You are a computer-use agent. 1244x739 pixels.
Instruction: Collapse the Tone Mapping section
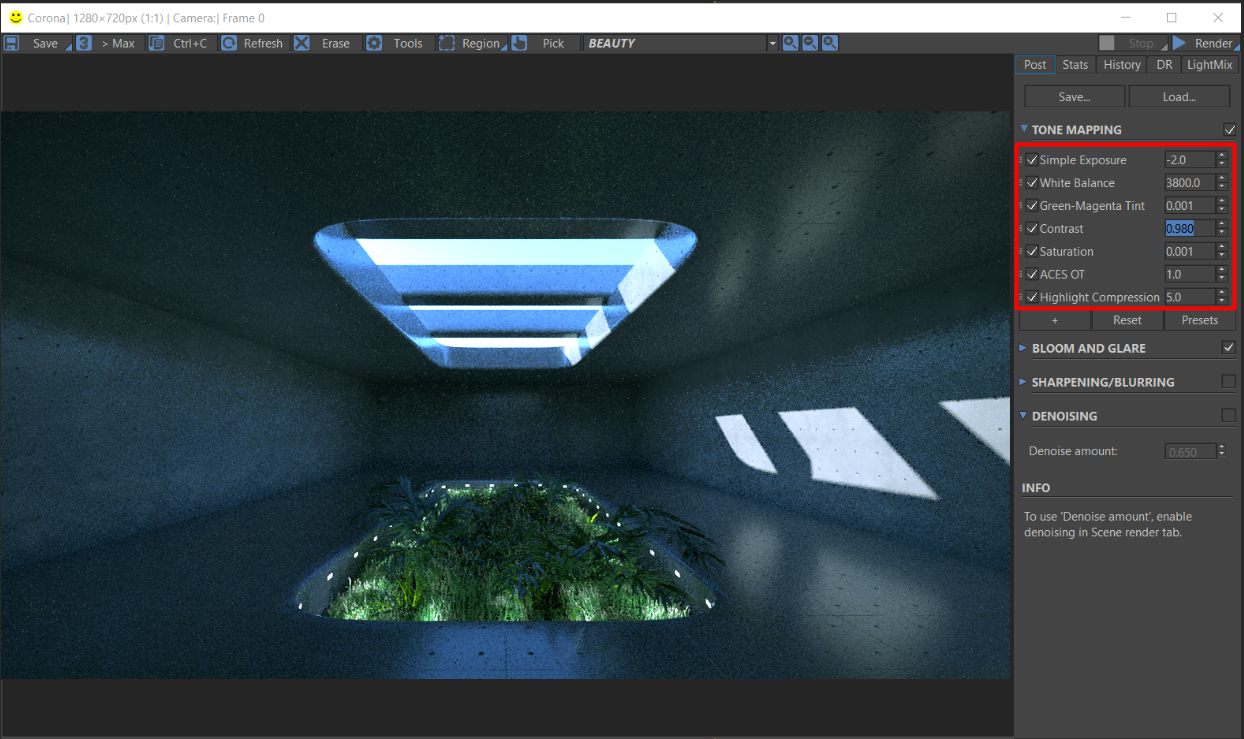(x=1024, y=130)
